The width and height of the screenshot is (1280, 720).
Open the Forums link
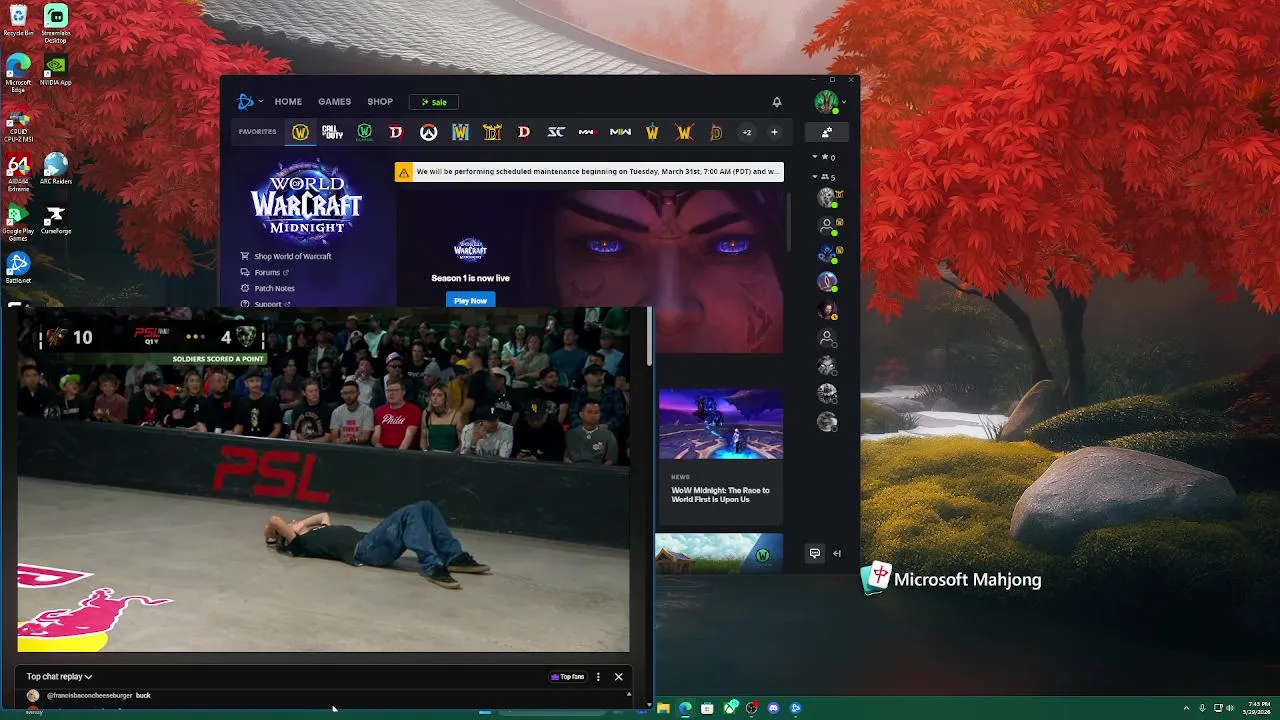click(x=265, y=272)
